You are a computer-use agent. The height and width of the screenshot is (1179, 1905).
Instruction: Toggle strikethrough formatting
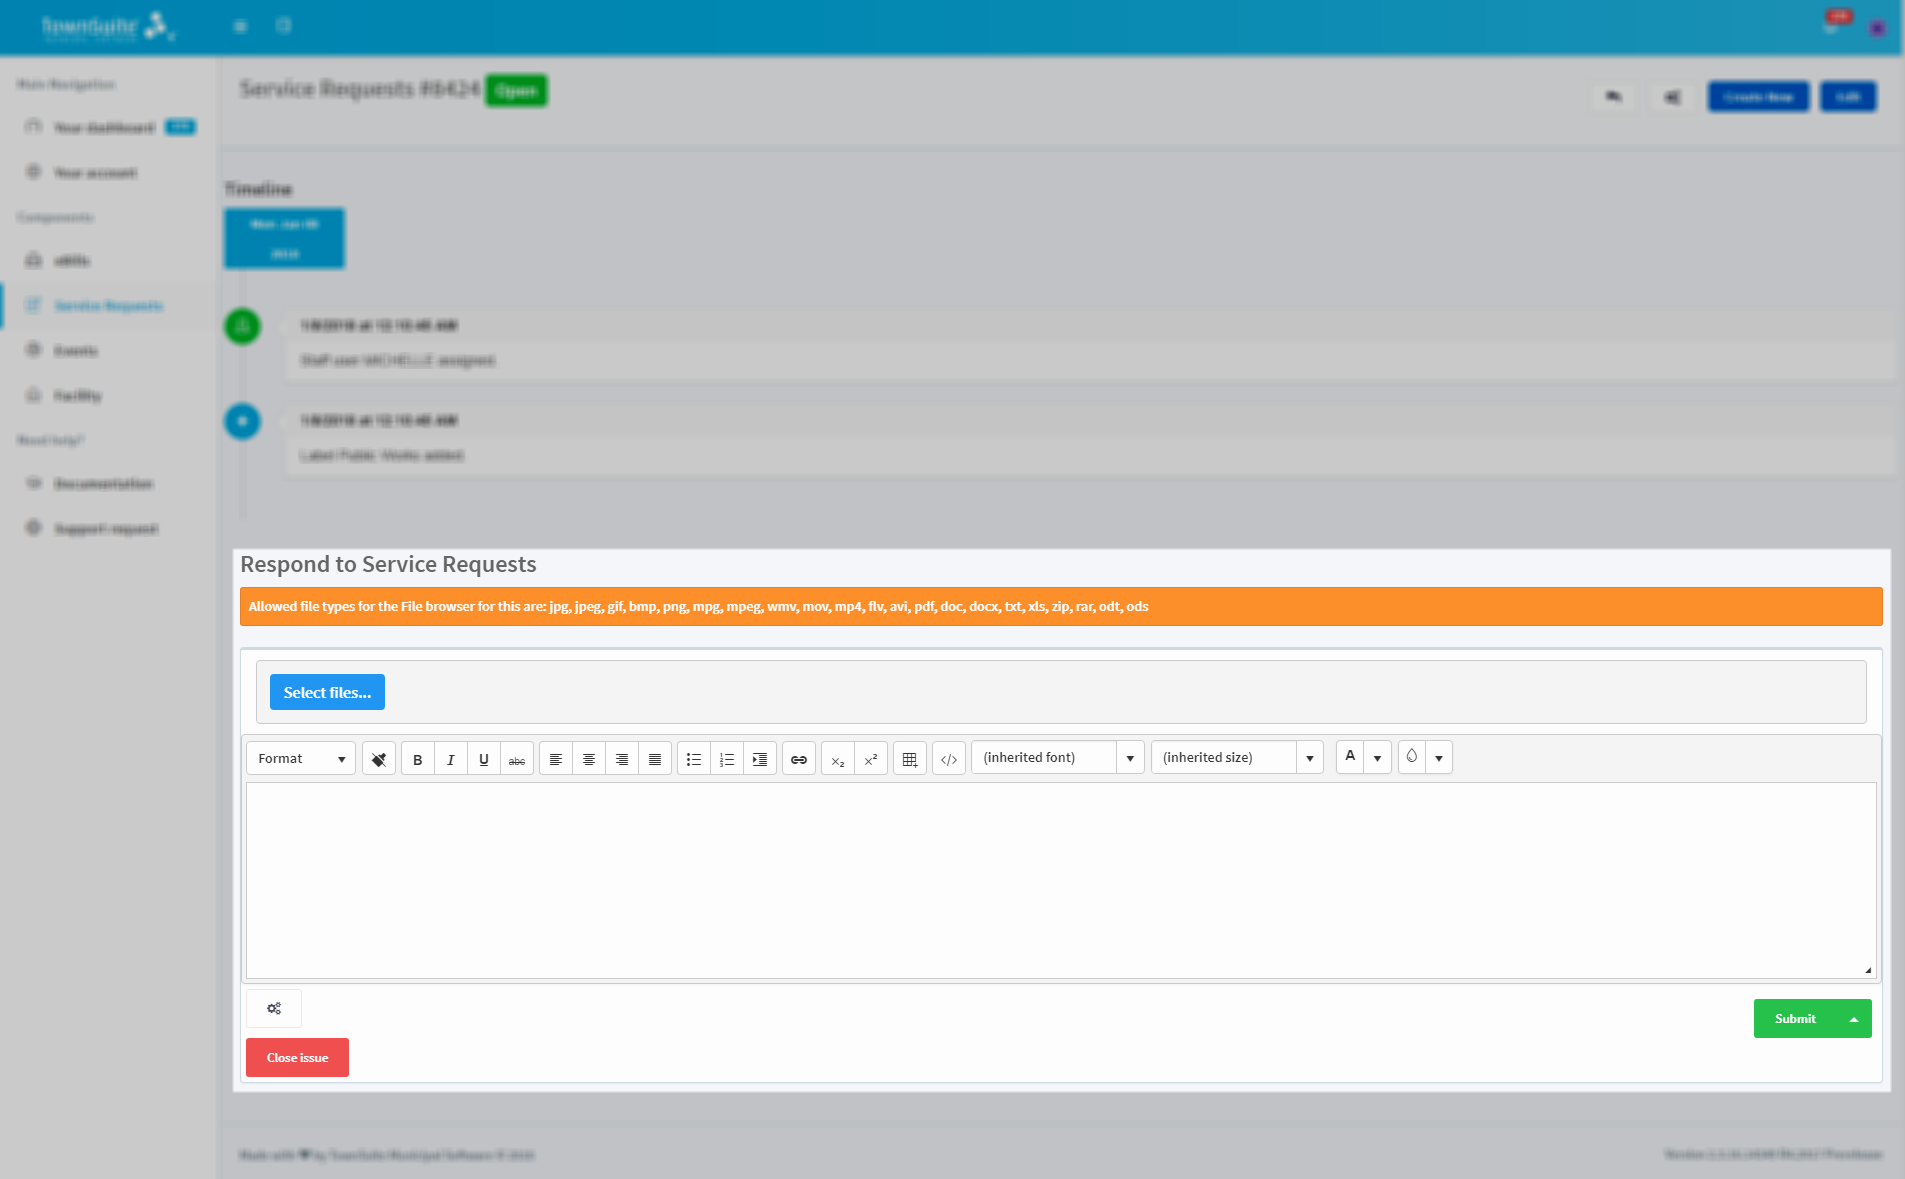(x=517, y=759)
